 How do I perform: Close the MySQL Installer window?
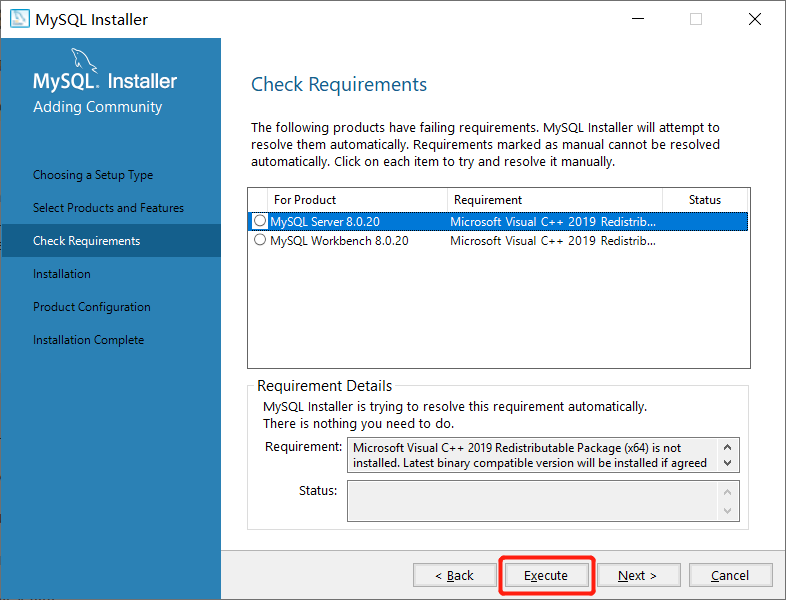(755, 19)
